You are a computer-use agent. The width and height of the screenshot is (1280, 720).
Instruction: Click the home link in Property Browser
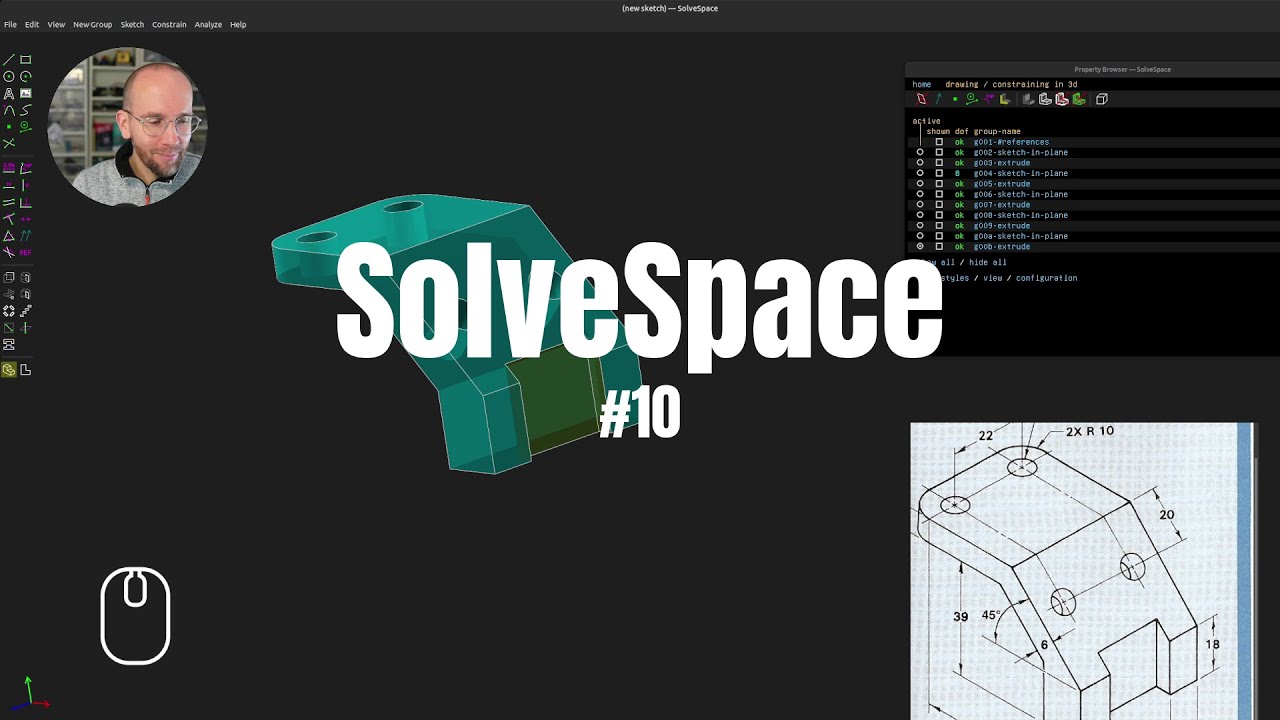tap(921, 84)
